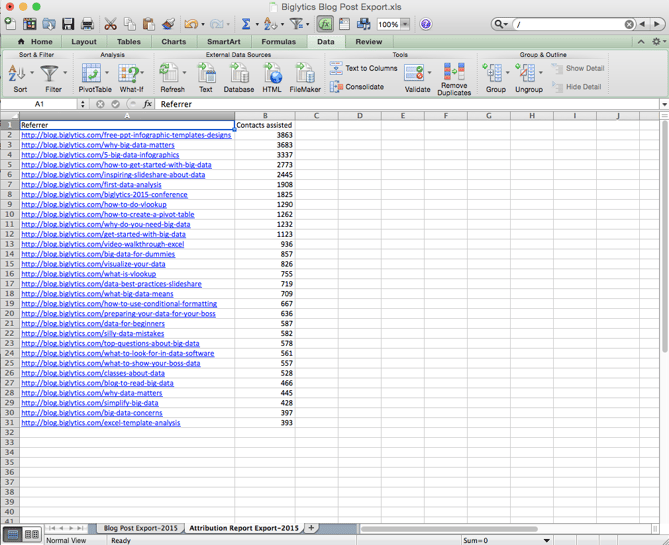Import from FileMaker source
The image size is (669, 545).
click(x=305, y=75)
